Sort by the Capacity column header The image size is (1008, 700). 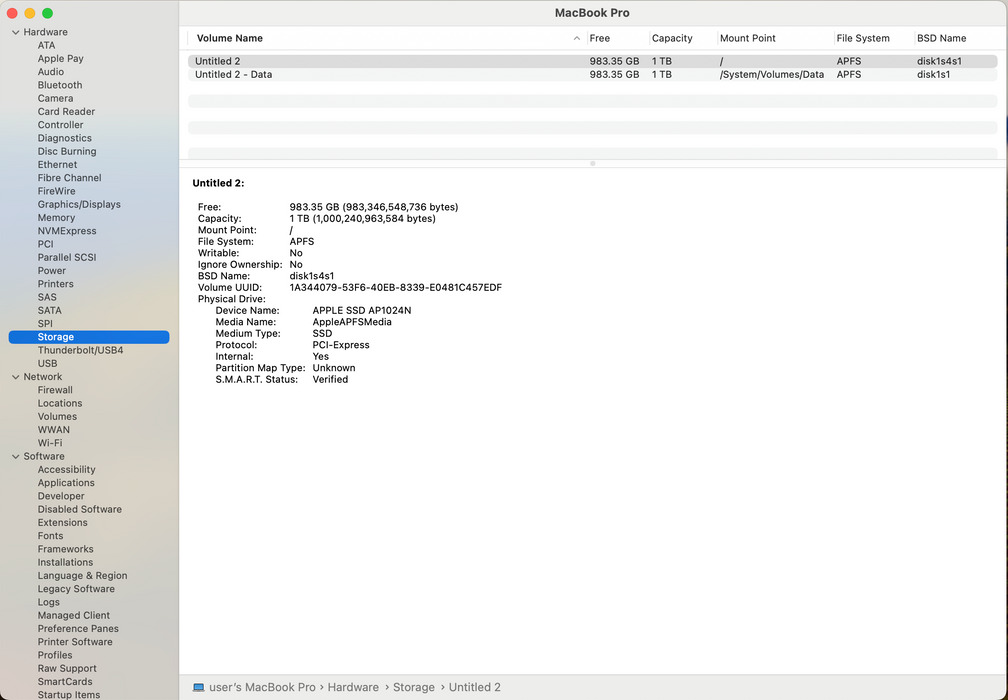point(672,38)
